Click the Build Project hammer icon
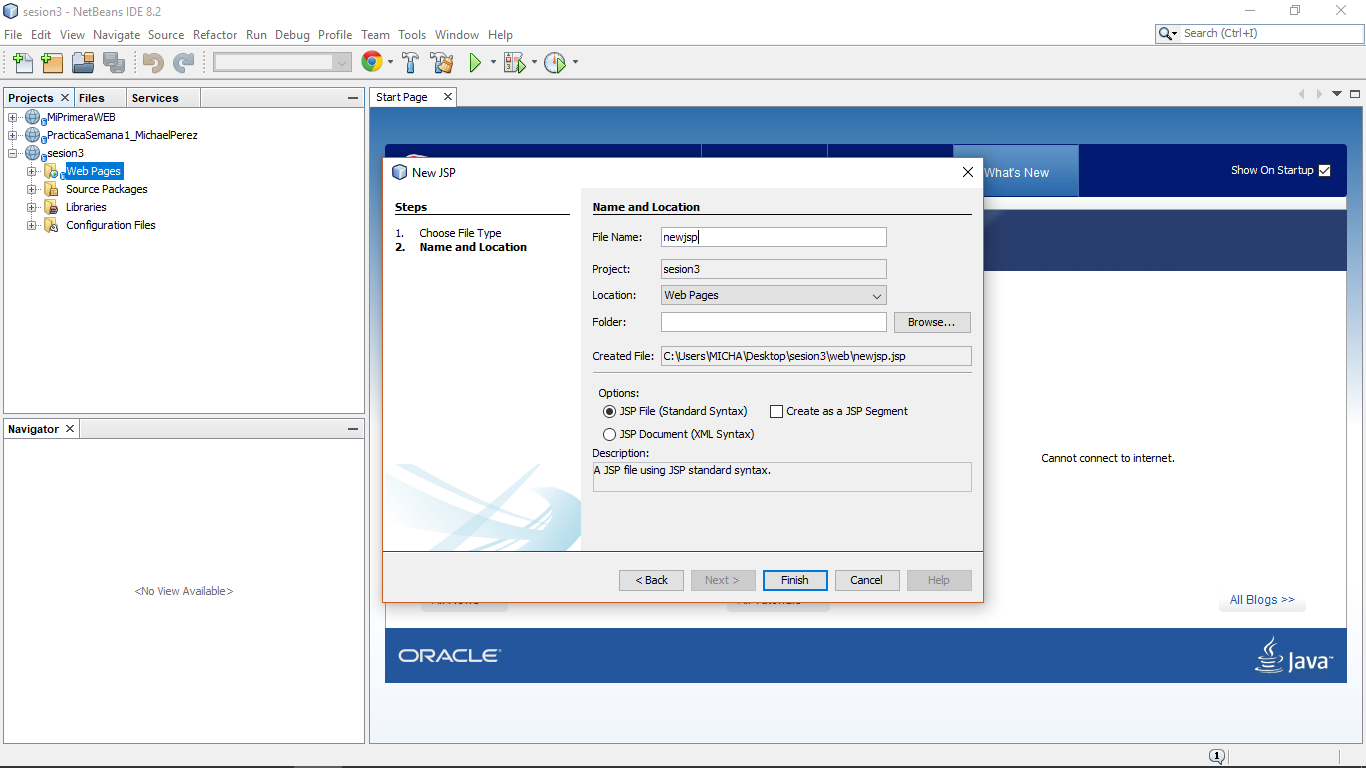 click(x=411, y=63)
